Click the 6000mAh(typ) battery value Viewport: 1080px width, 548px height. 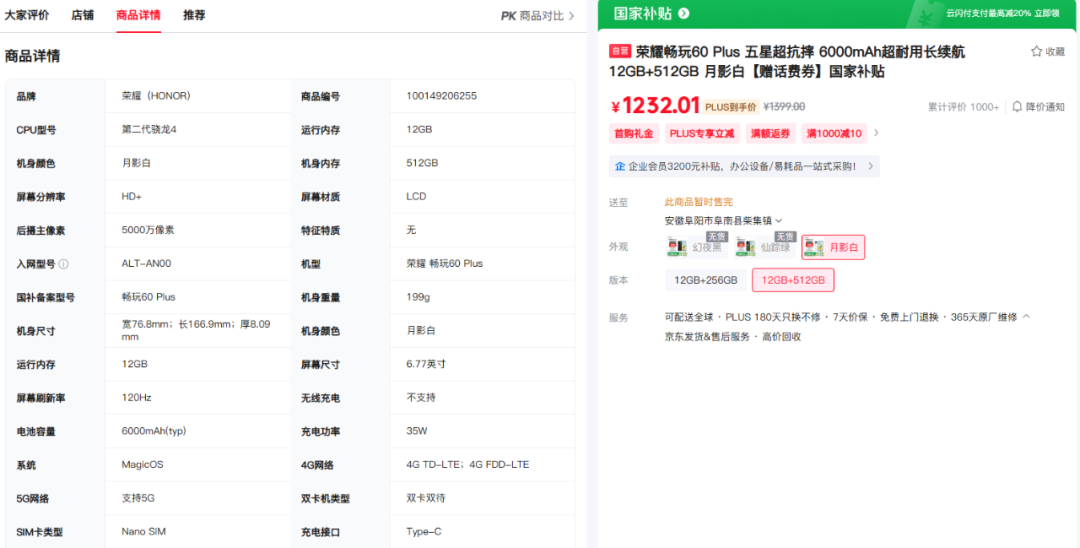[154, 432]
